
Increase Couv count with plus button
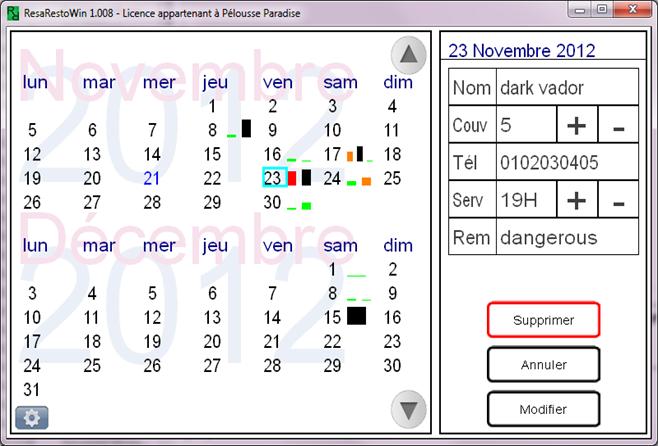click(x=577, y=125)
